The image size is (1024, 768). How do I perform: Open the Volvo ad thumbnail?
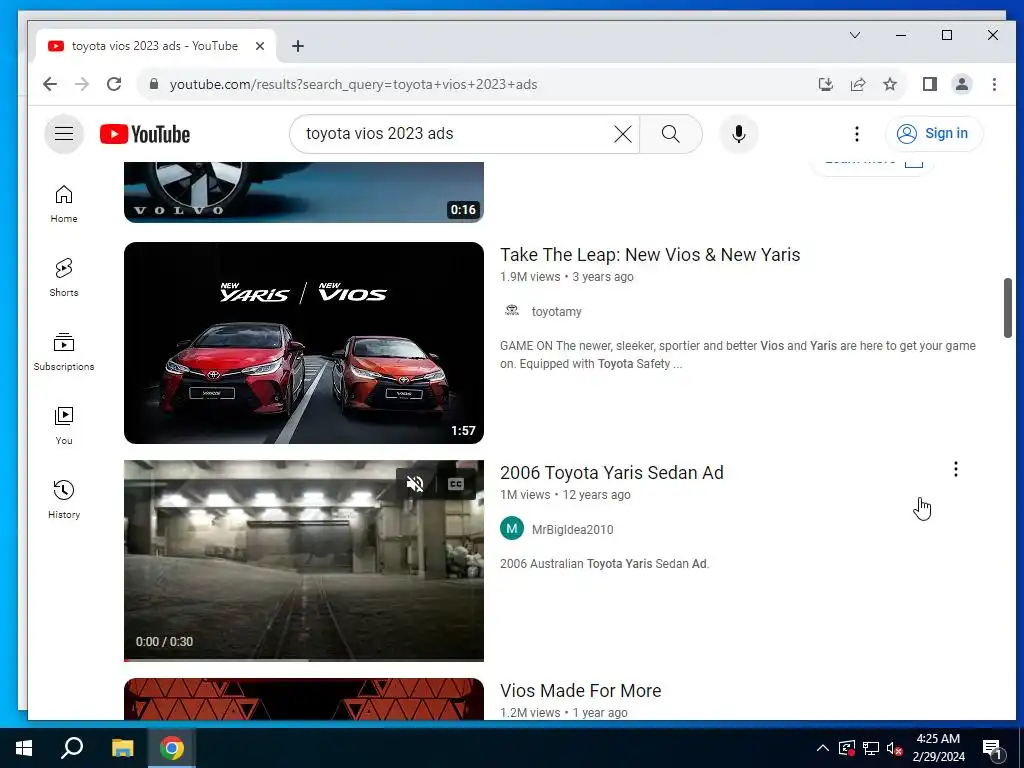304,192
